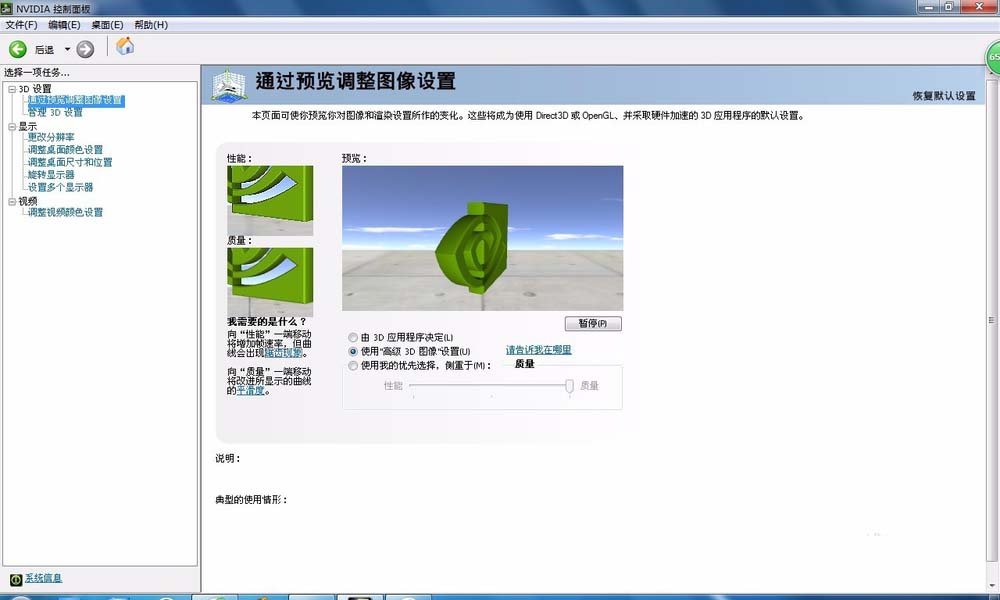
Task: Click the NVIDIA app icon in title bar
Action: pos(6,8)
